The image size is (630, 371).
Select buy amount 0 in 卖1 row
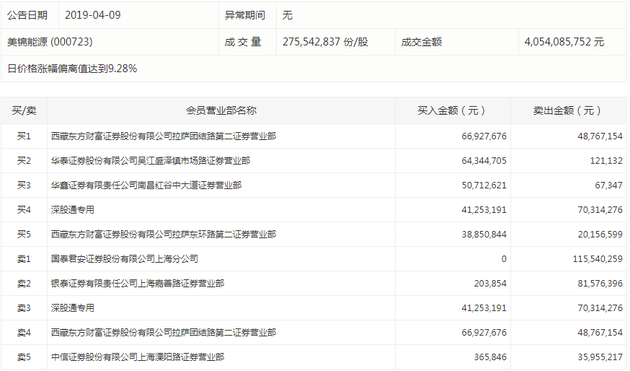pyautogui.click(x=504, y=259)
